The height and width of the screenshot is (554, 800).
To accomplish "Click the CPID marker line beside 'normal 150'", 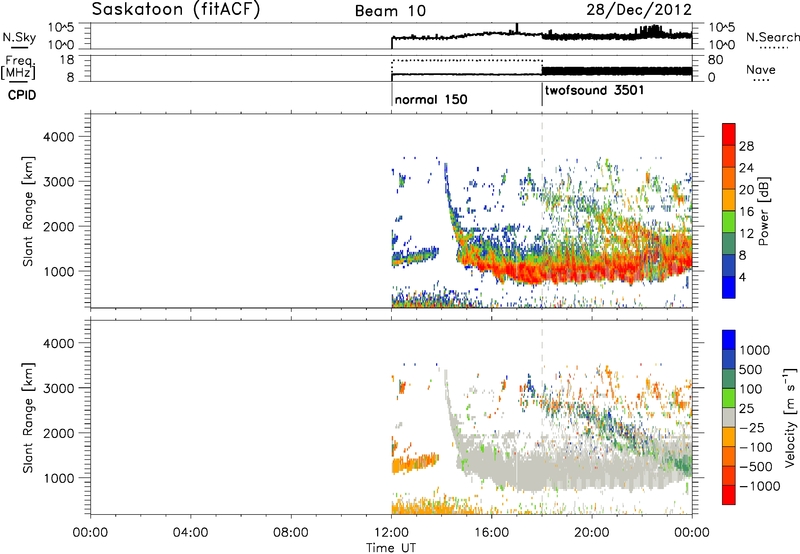I will pyautogui.click(x=391, y=95).
